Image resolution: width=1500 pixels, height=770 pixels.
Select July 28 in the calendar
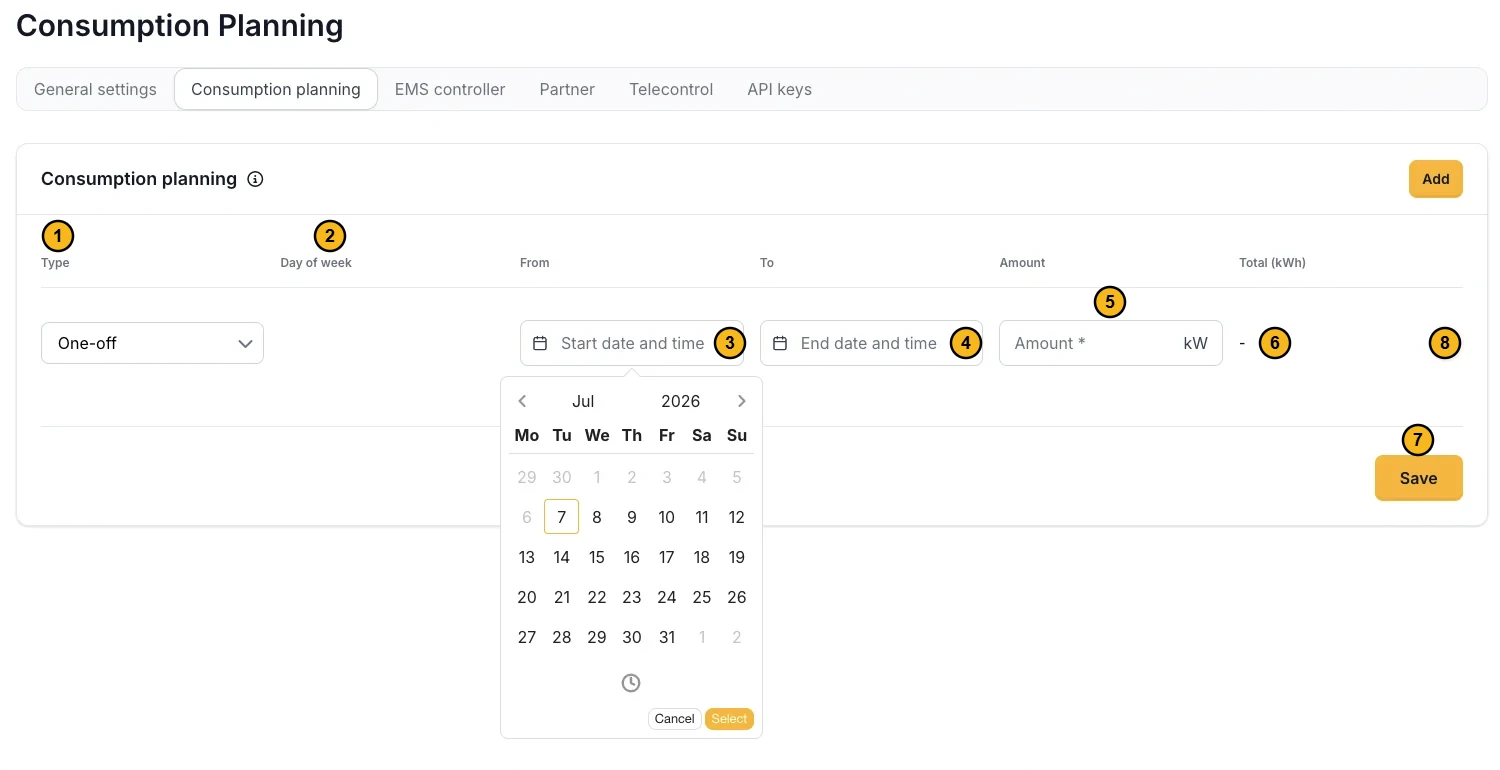pyautogui.click(x=562, y=637)
